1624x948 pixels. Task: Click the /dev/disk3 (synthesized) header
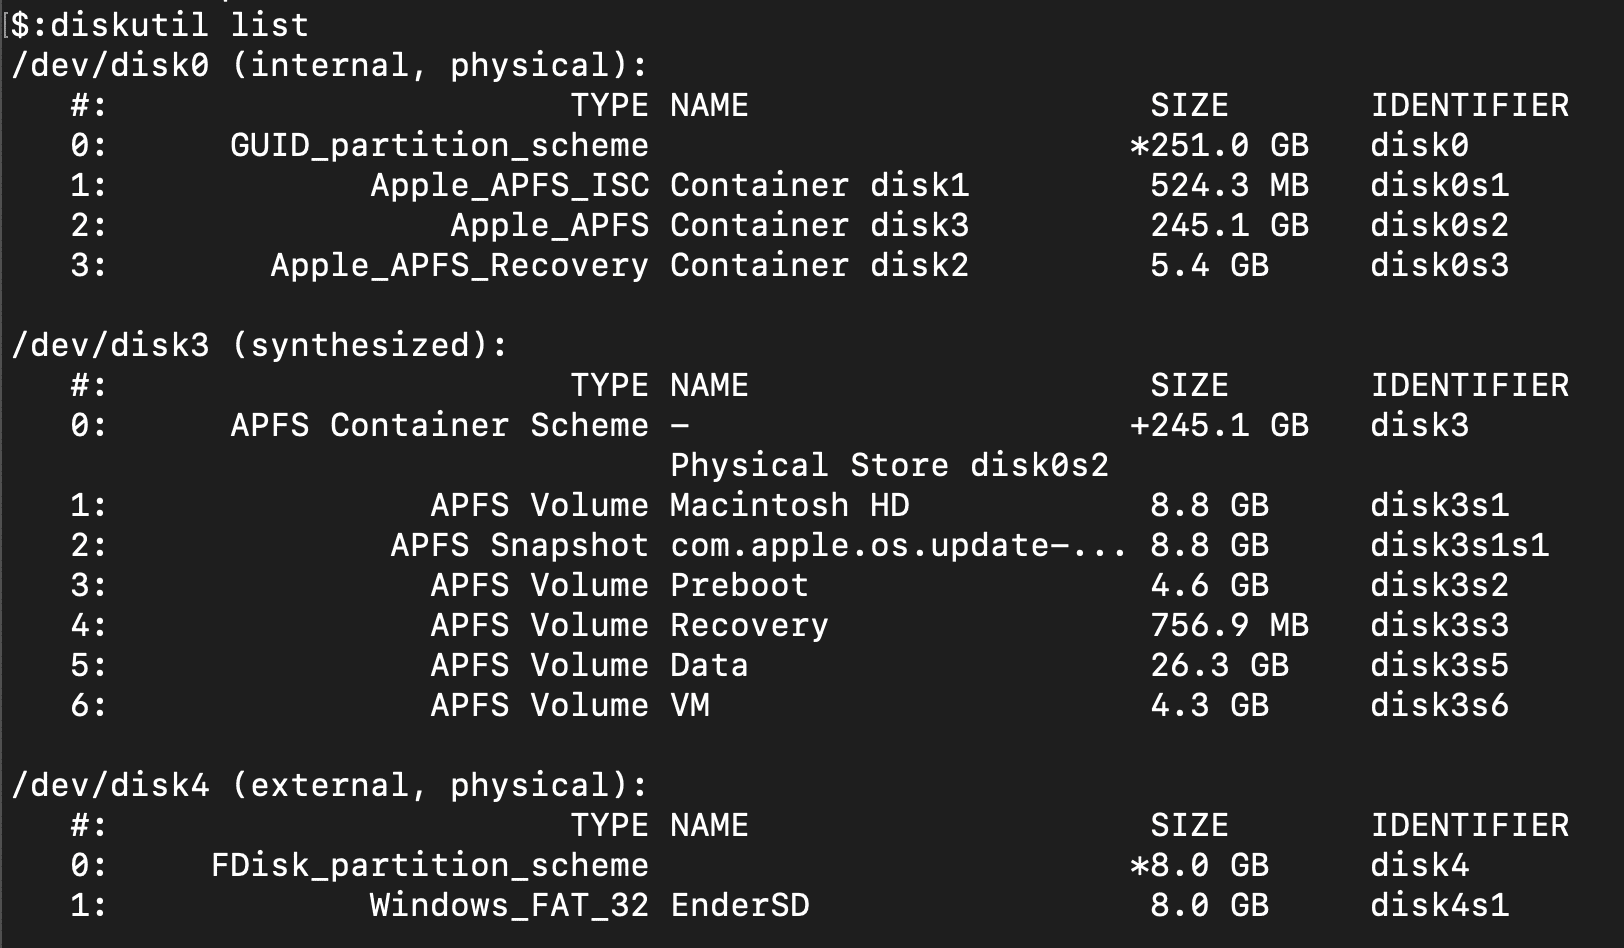point(259,345)
